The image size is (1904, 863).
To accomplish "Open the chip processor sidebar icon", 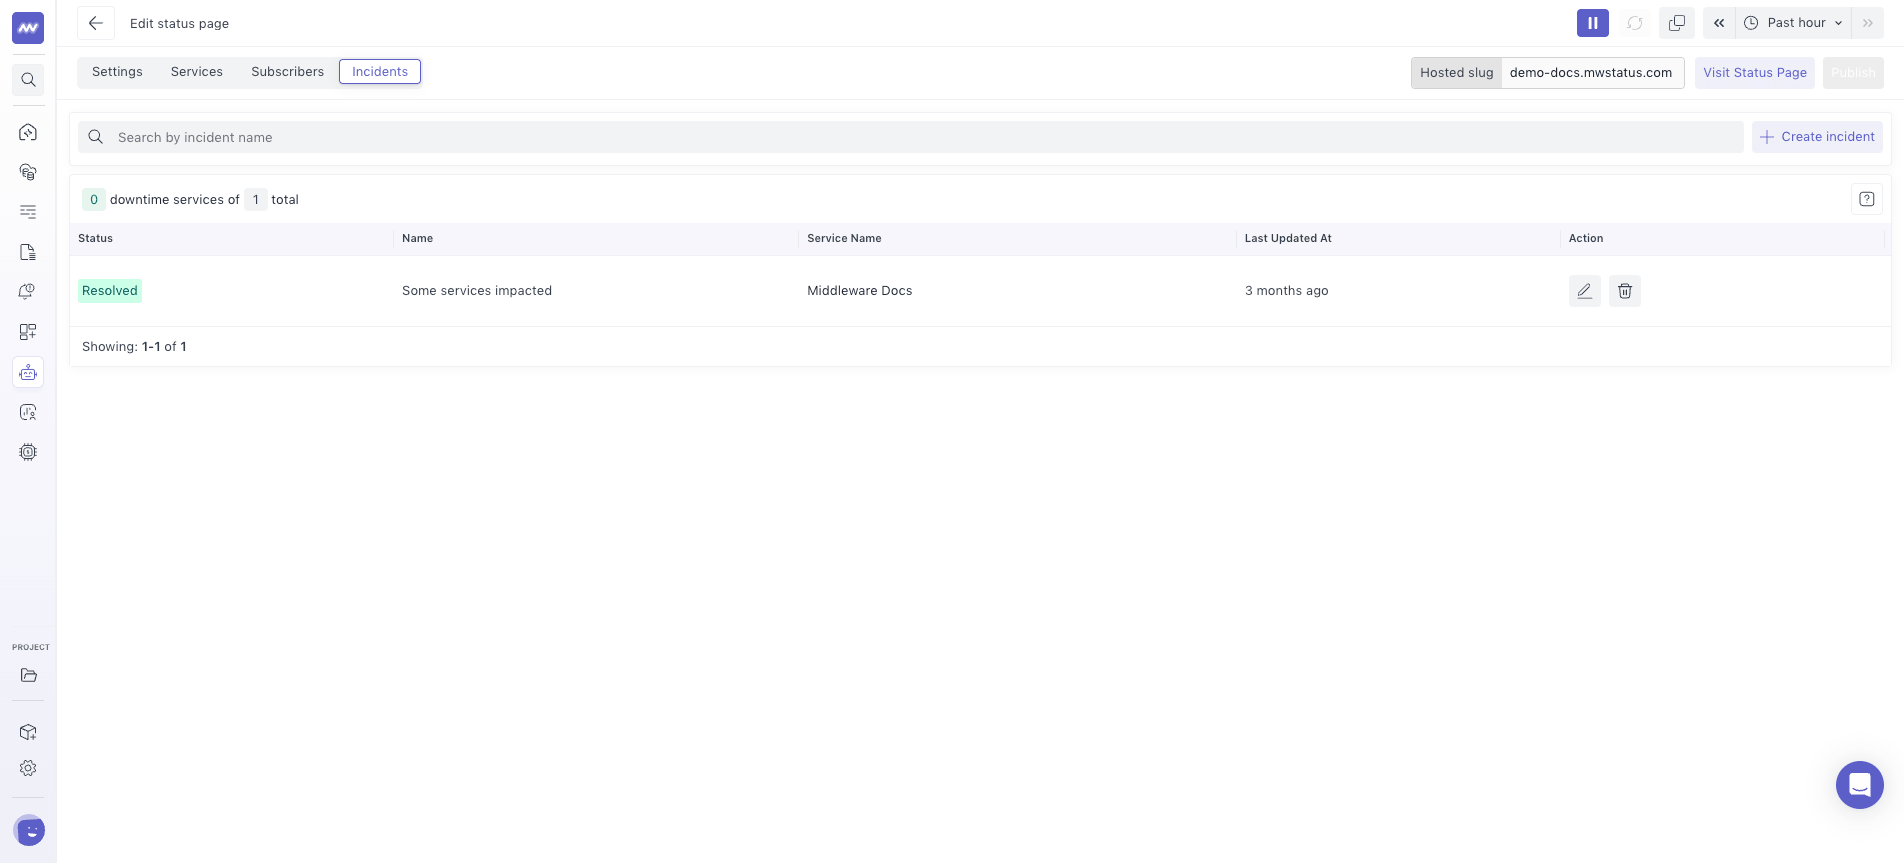I will click(x=28, y=452).
